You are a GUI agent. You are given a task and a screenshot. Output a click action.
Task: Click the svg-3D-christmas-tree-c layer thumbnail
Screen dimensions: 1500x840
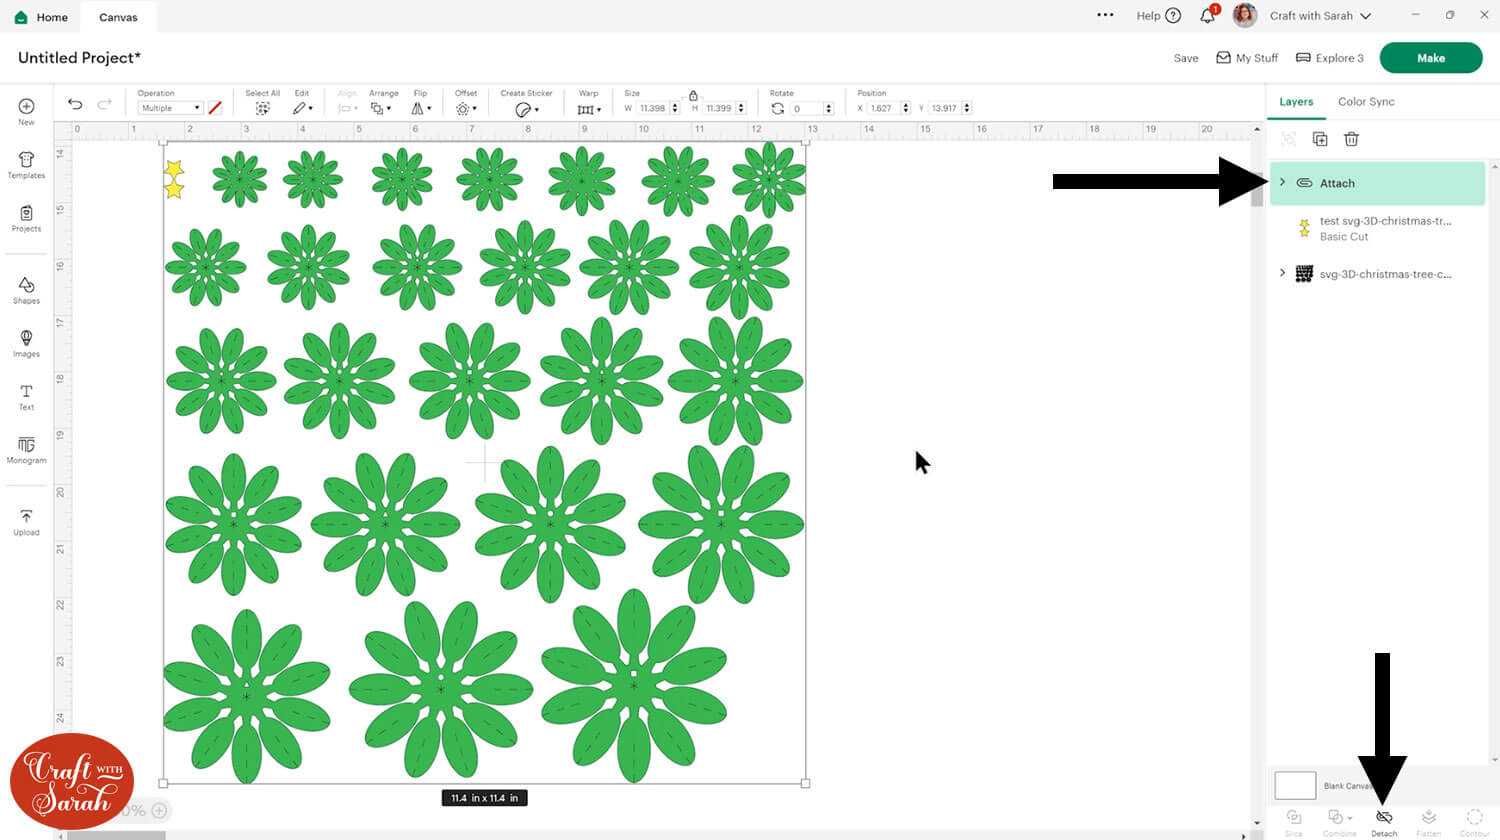tap(1304, 273)
